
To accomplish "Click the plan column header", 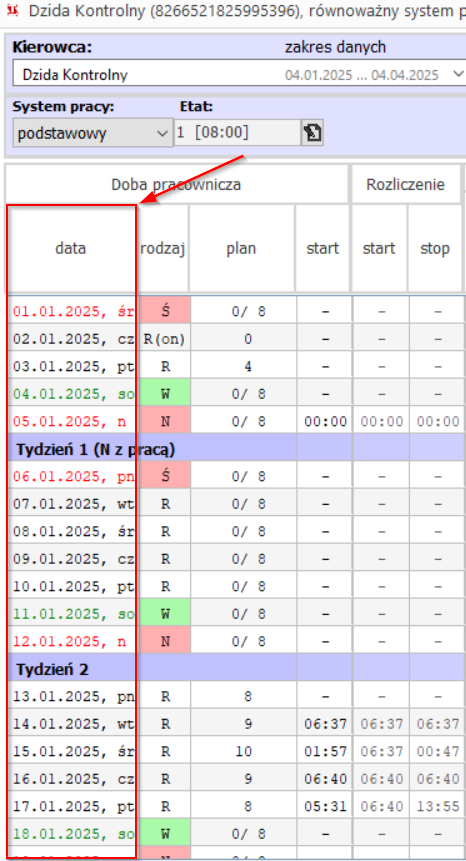I will coord(242,248).
